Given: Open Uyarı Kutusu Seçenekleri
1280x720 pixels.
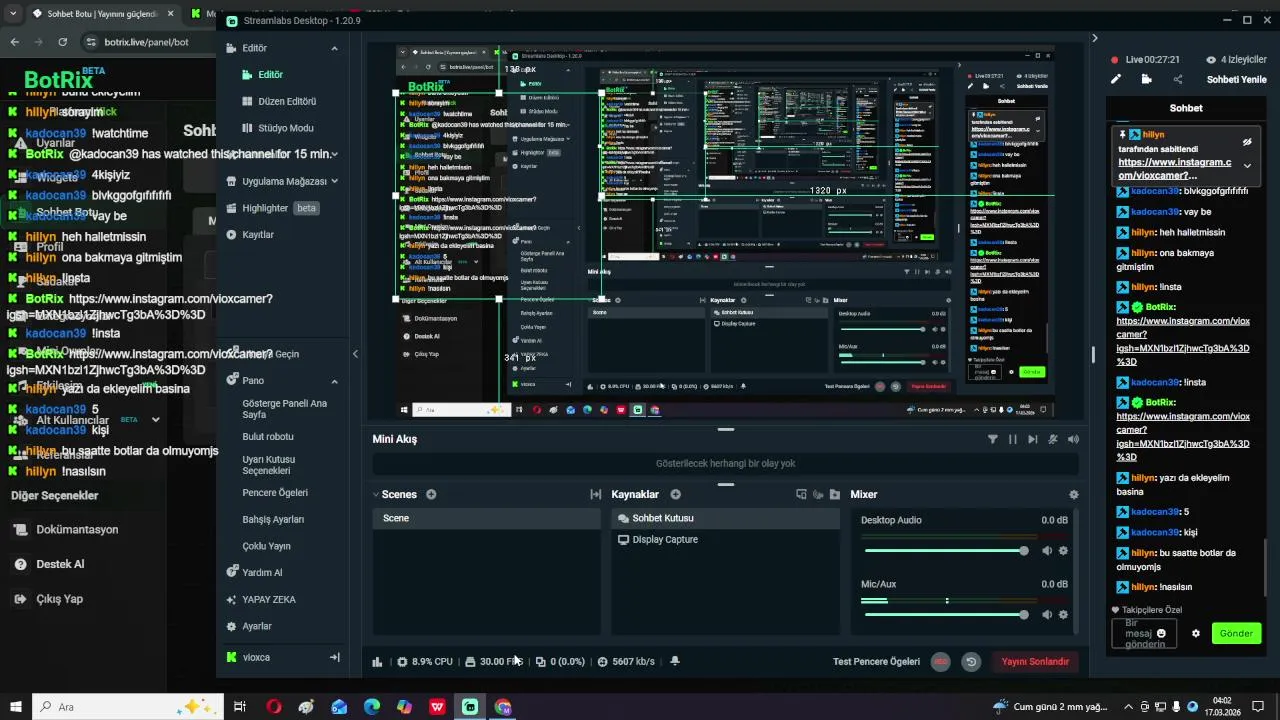Looking at the screenshot, I should coord(268,465).
